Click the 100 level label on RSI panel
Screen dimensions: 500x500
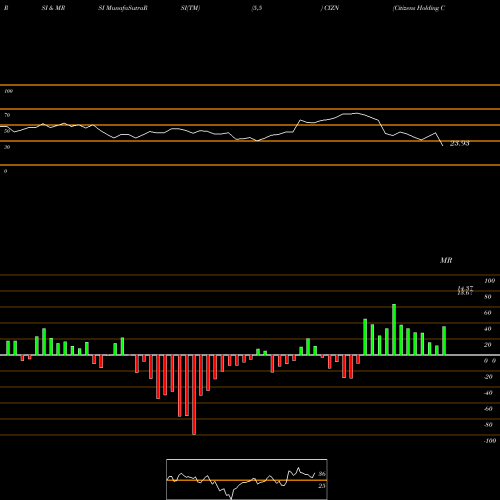pos(8,91)
